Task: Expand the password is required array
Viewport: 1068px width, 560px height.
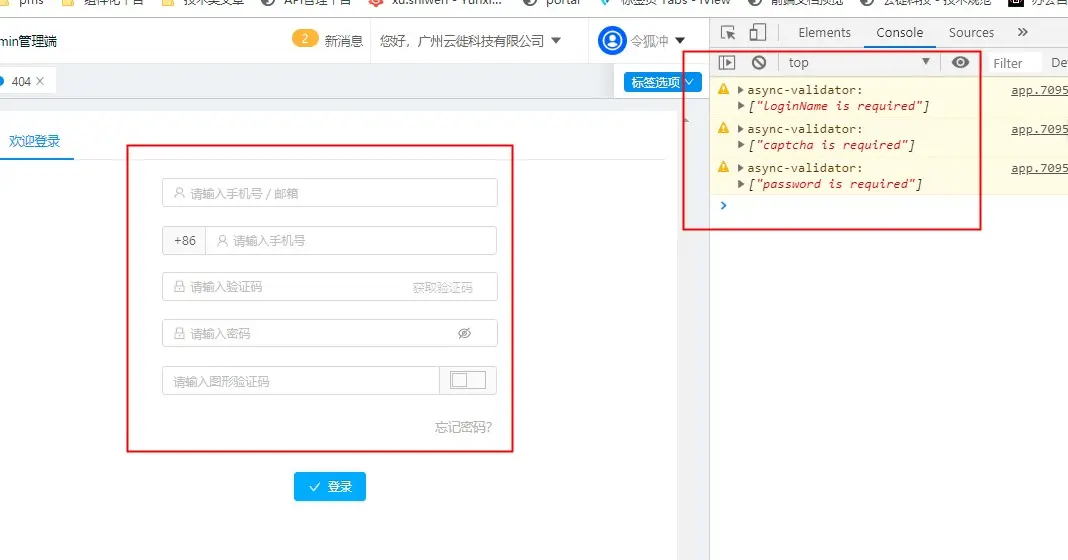Action: coord(740,183)
